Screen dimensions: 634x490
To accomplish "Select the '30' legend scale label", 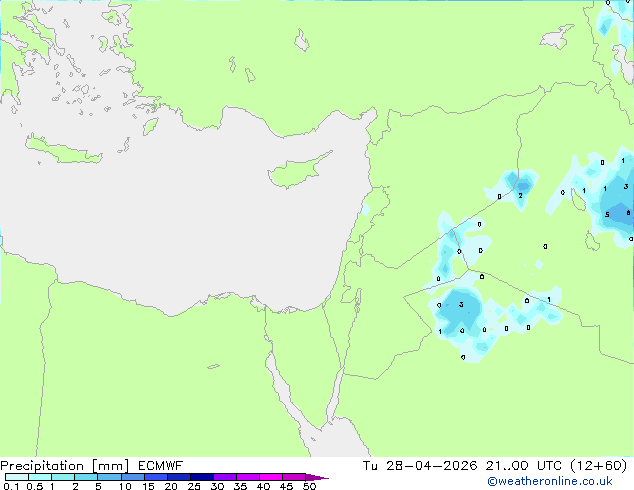I will coord(217,486).
